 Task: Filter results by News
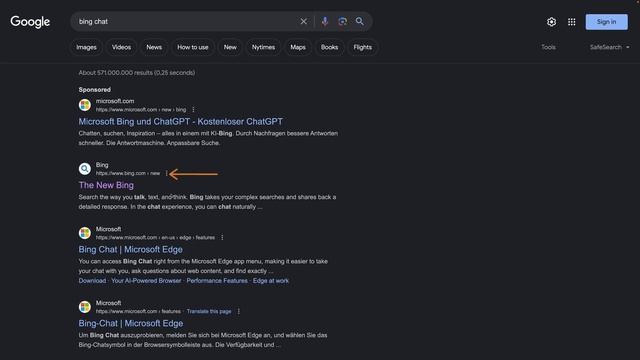154,47
